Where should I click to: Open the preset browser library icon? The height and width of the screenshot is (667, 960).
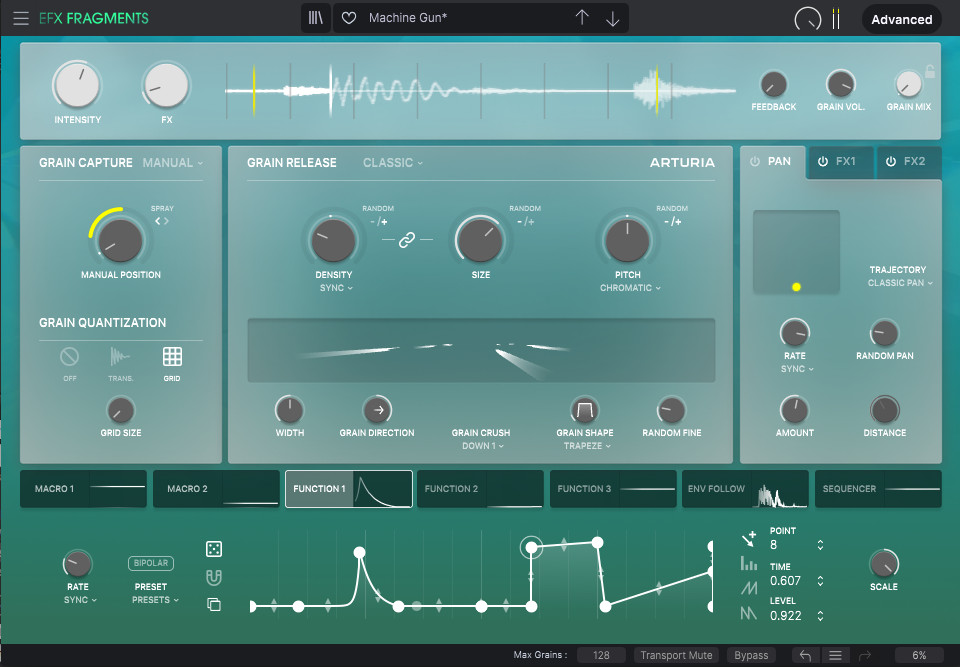[315, 18]
